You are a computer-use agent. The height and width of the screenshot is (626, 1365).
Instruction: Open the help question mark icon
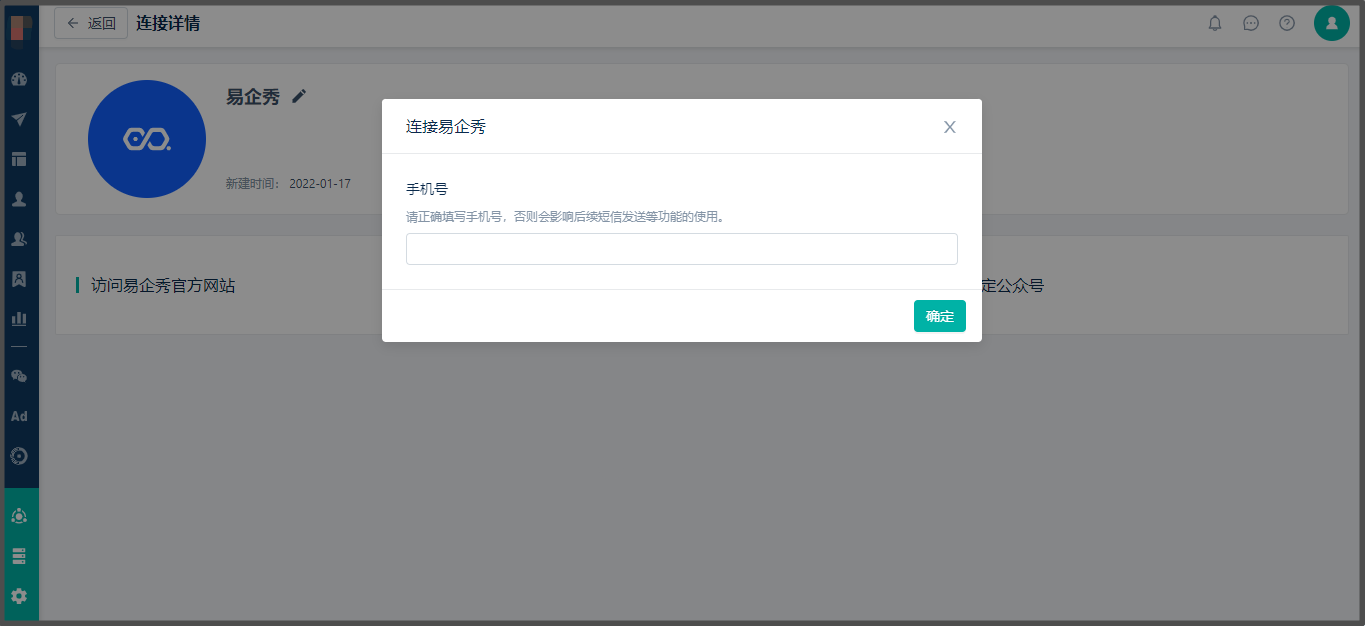pyautogui.click(x=1287, y=23)
